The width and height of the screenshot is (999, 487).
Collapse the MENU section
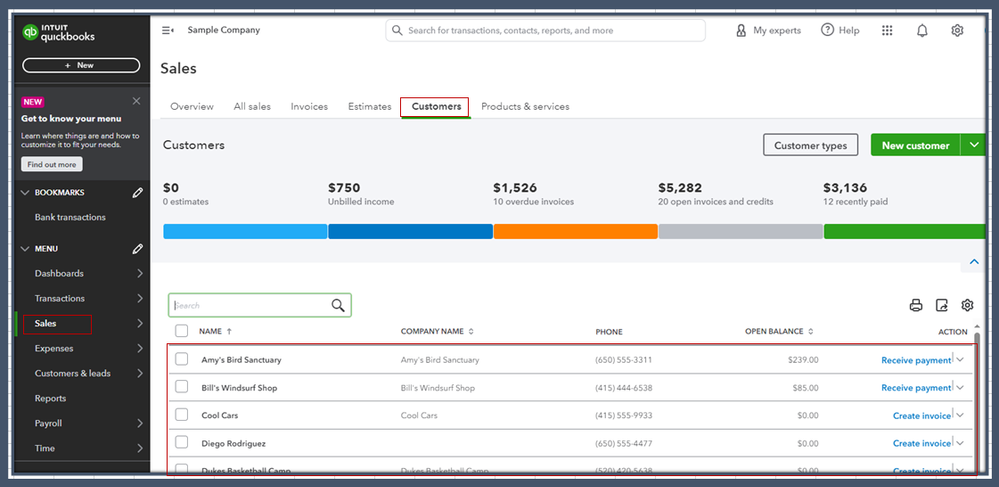(x=25, y=249)
